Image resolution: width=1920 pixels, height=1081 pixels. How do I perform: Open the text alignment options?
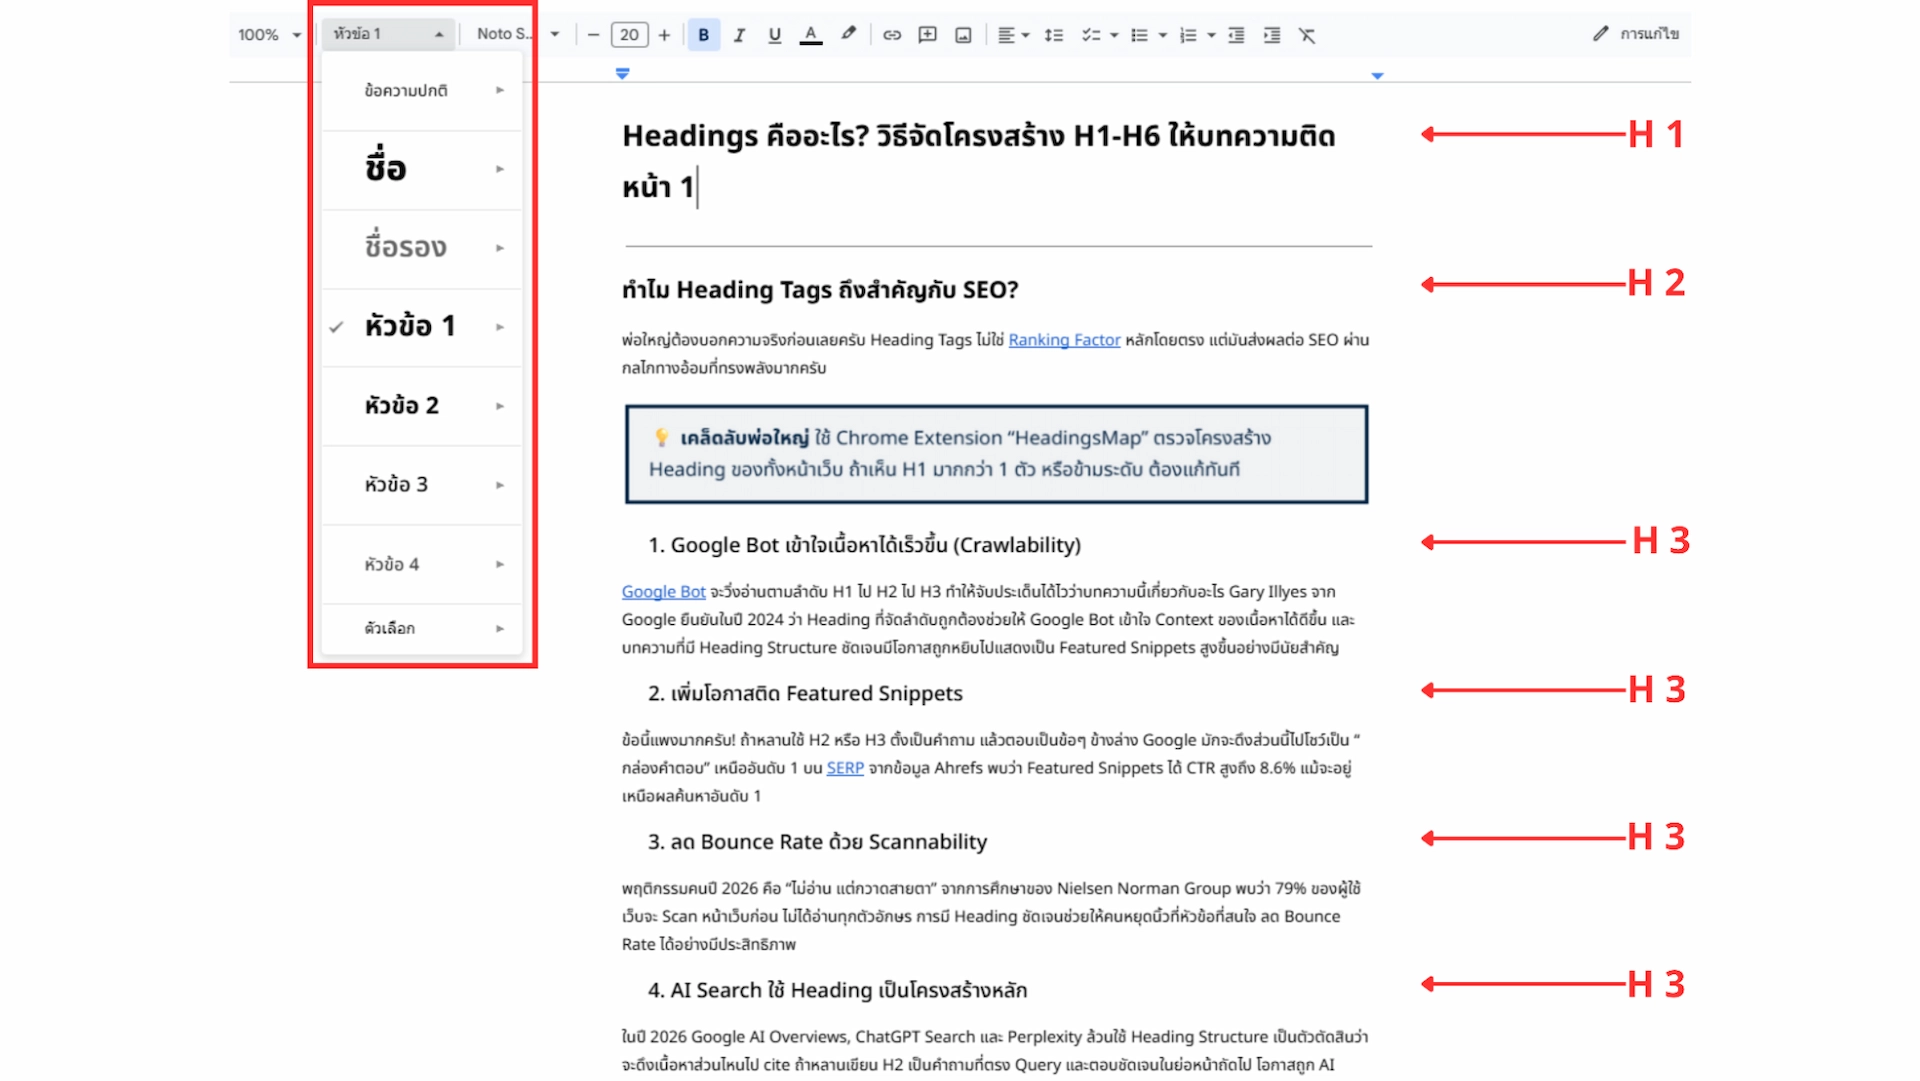tap(1013, 35)
